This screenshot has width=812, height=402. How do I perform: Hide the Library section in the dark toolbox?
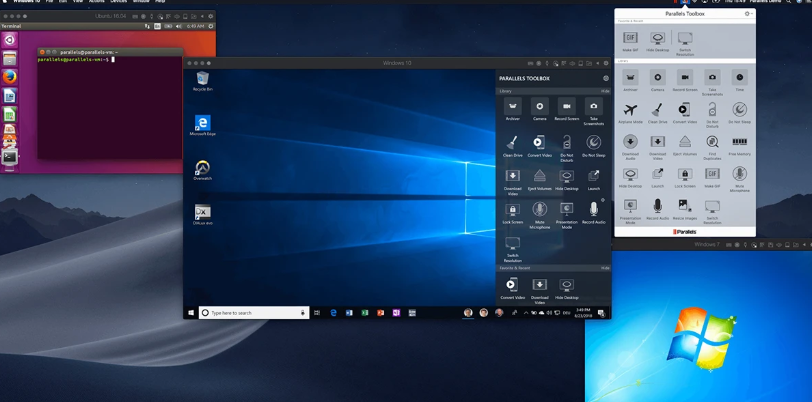pyautogui.click(x=605, y=91)
